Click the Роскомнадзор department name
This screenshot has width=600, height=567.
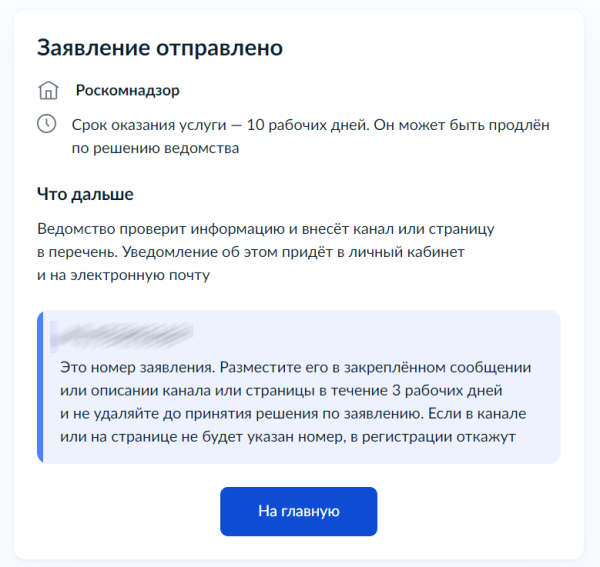coord(127,90)
